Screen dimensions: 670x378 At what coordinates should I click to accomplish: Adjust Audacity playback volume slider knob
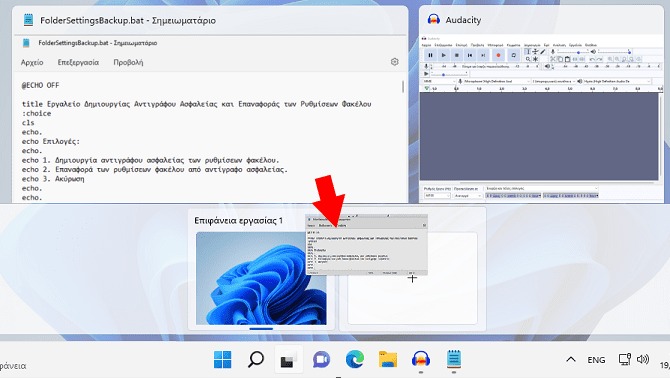pyautogui.click(x=629, y=53)
